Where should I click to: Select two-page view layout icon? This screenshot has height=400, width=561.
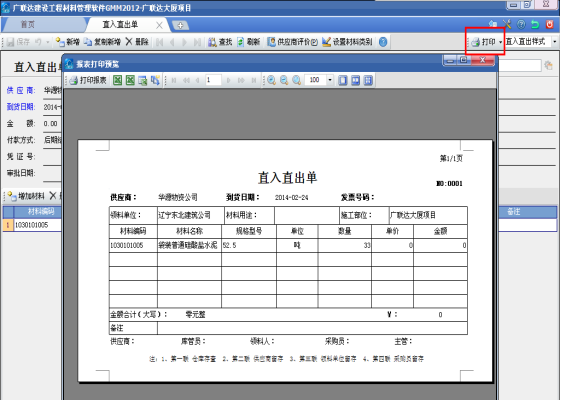tap(355, 81)
